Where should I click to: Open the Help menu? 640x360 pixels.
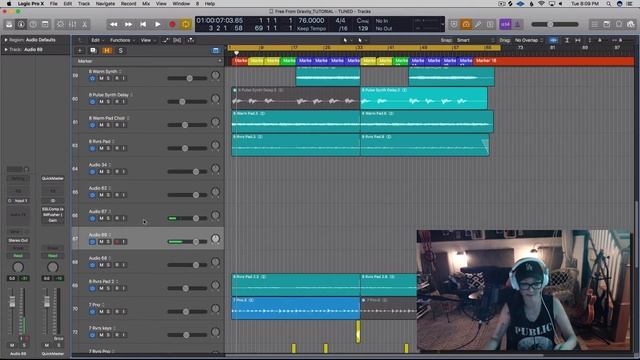210,4
